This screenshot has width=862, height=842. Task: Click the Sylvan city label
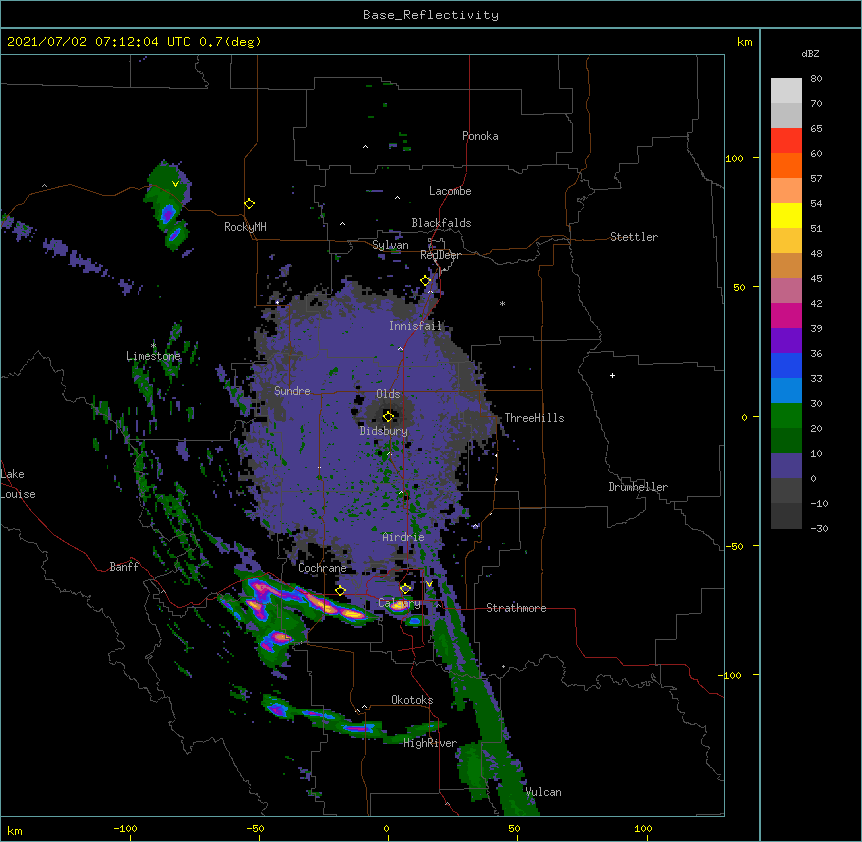[390, 245]
